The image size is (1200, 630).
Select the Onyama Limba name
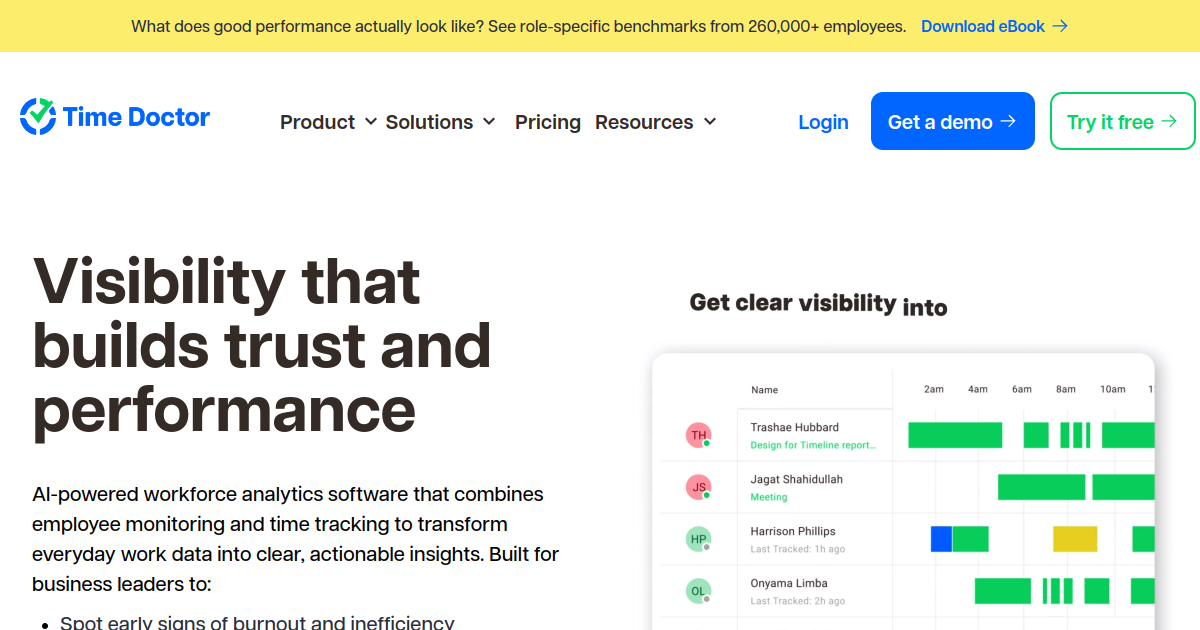789,583
